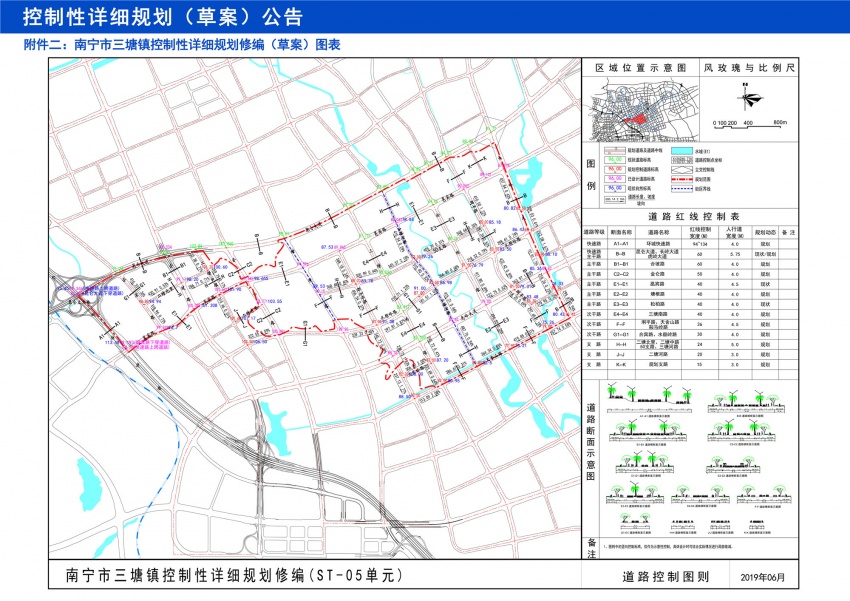The image size is (850, 601).
Task: Select the cyan water area legend swatch
Action: (x=682, y=151)
